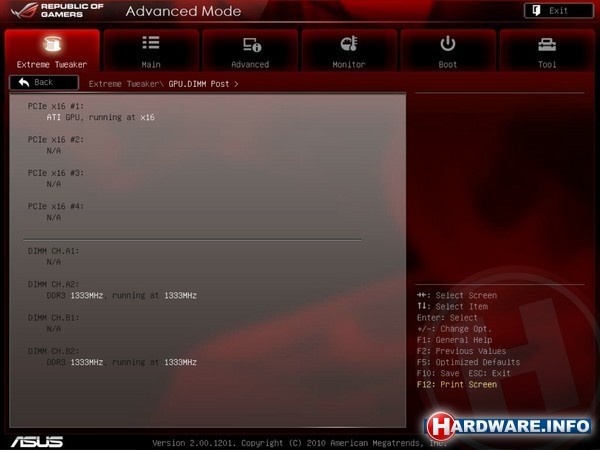The height and width of the screenshot is (450, 600).
Task: Click the ASUS logo at bottom
Action: point(37,442)
